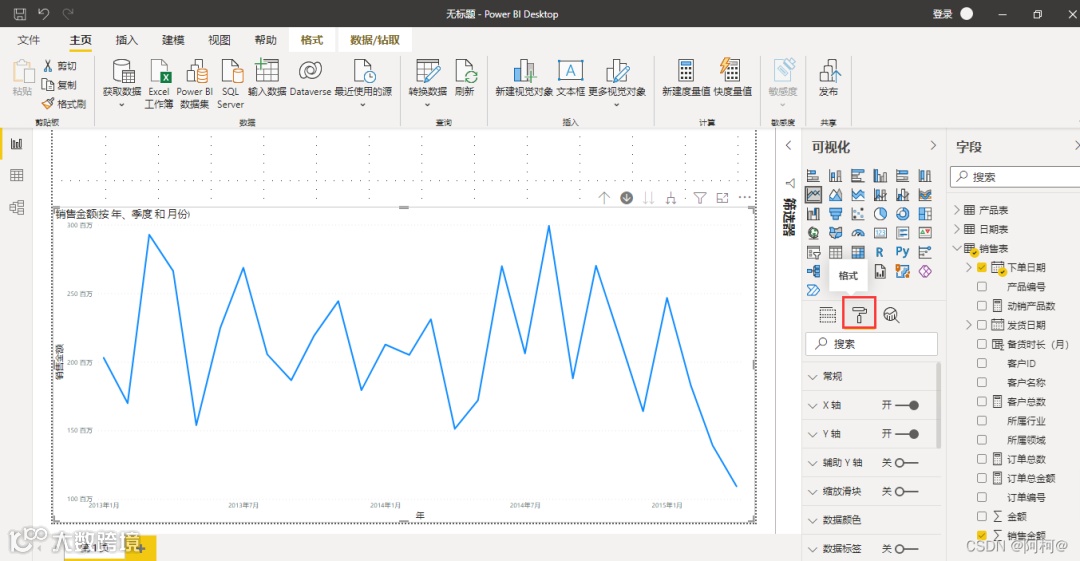Open chart filter funnel icon
This screenshot has width=1080, height=561.
(700, 198)
